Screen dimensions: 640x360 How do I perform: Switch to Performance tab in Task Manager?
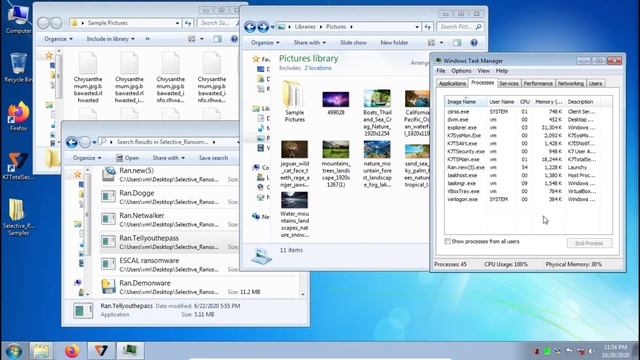538,83
